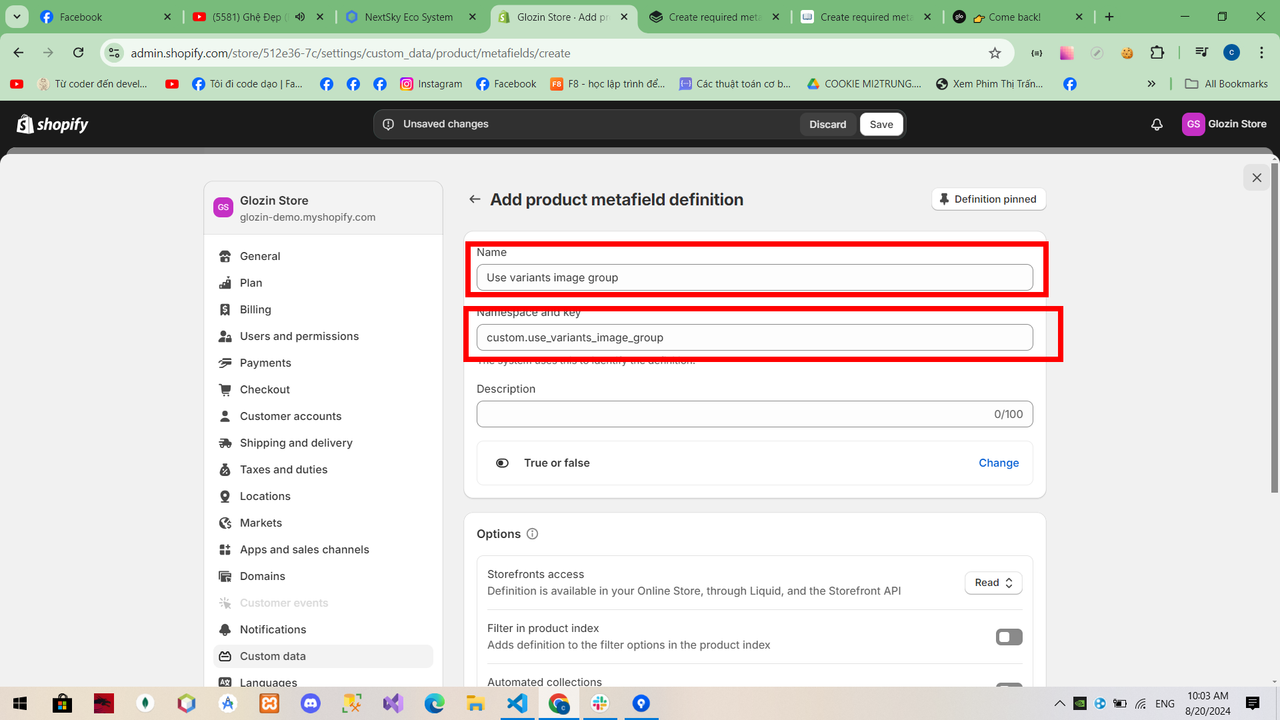
Task: Click the notification bell icon
Action: coord(1157,124)
